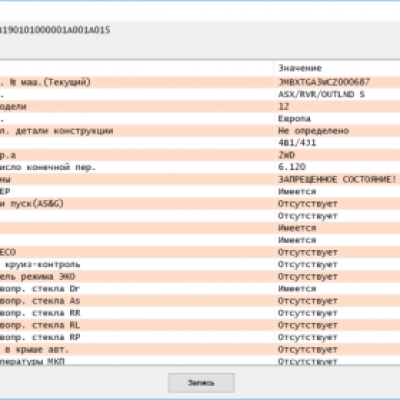Click the Запись button
Viewport: 400px width, 400px height.
tap(201, 383)
